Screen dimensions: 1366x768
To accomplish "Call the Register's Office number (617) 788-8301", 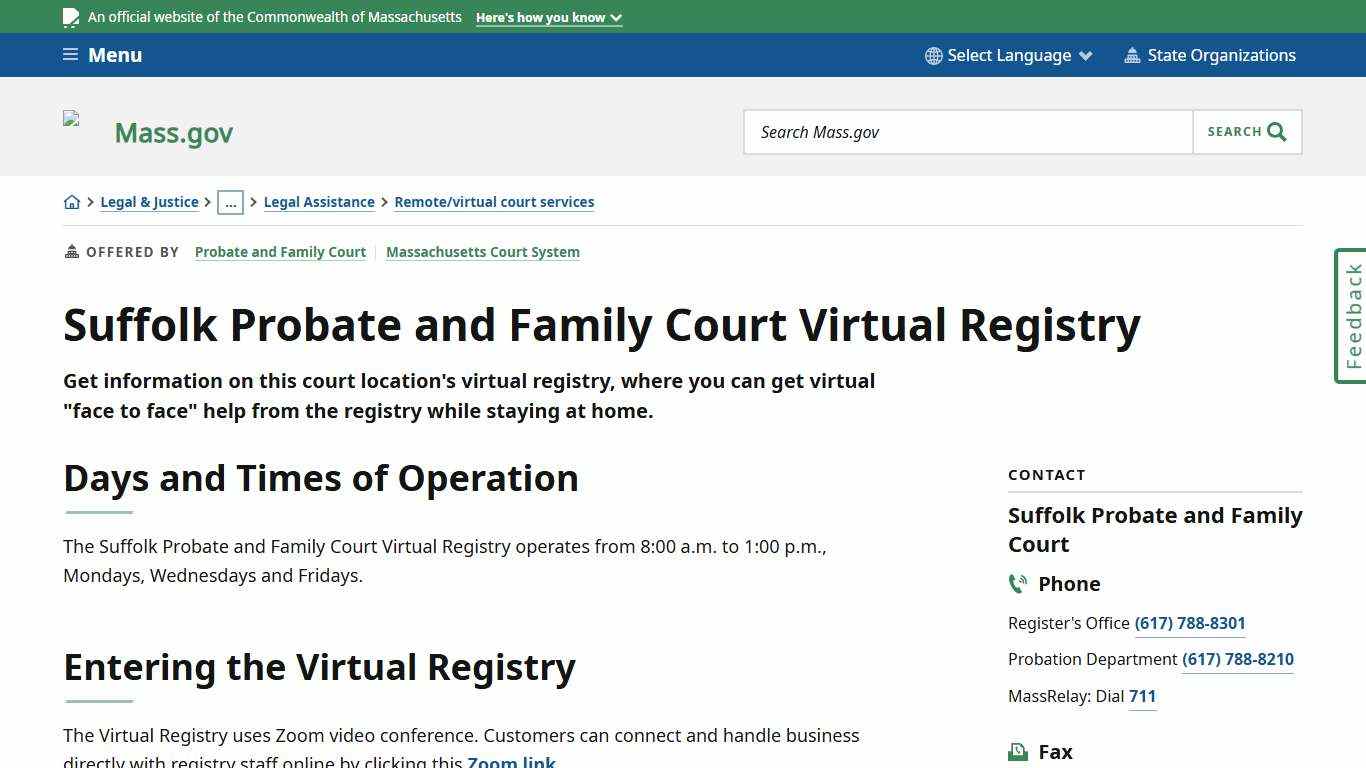I will (1189, 623).
